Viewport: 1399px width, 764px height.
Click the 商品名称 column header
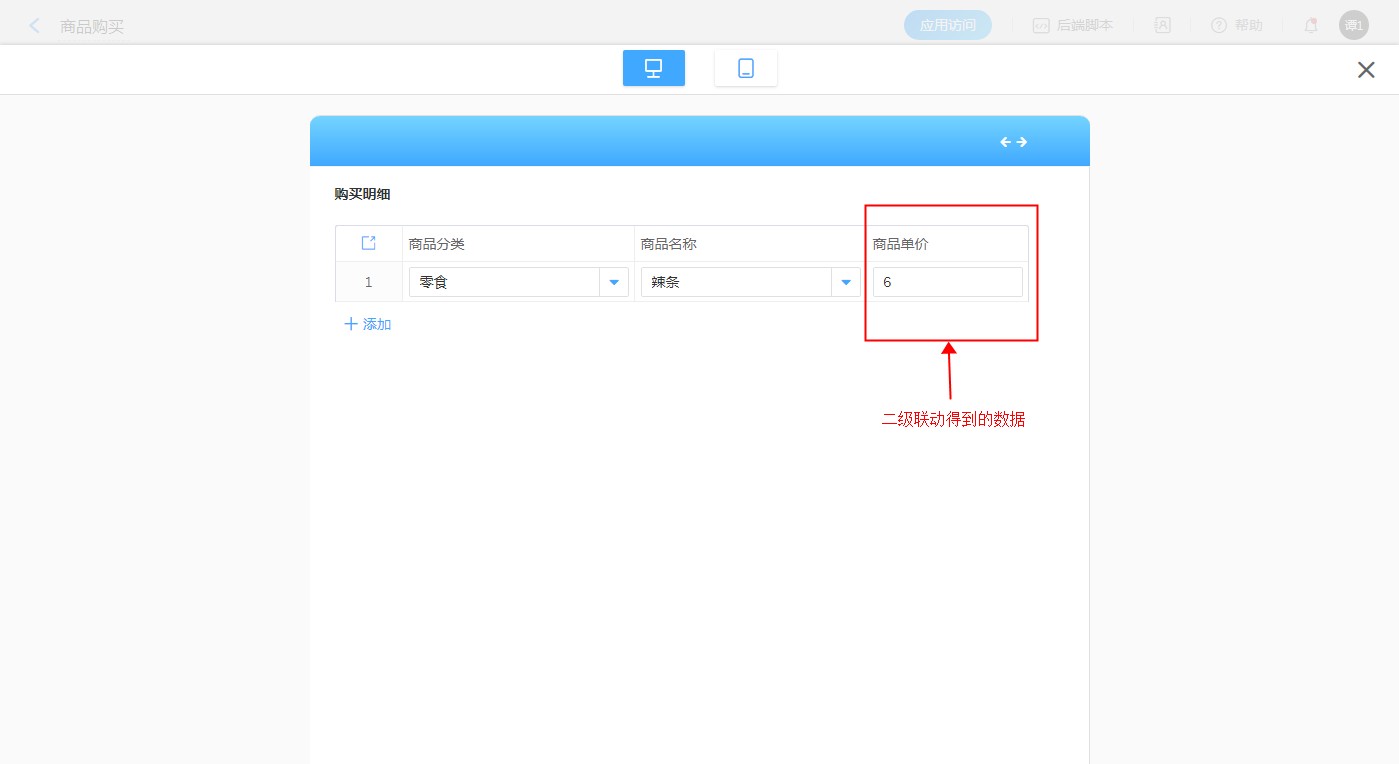tap(669, 244)
